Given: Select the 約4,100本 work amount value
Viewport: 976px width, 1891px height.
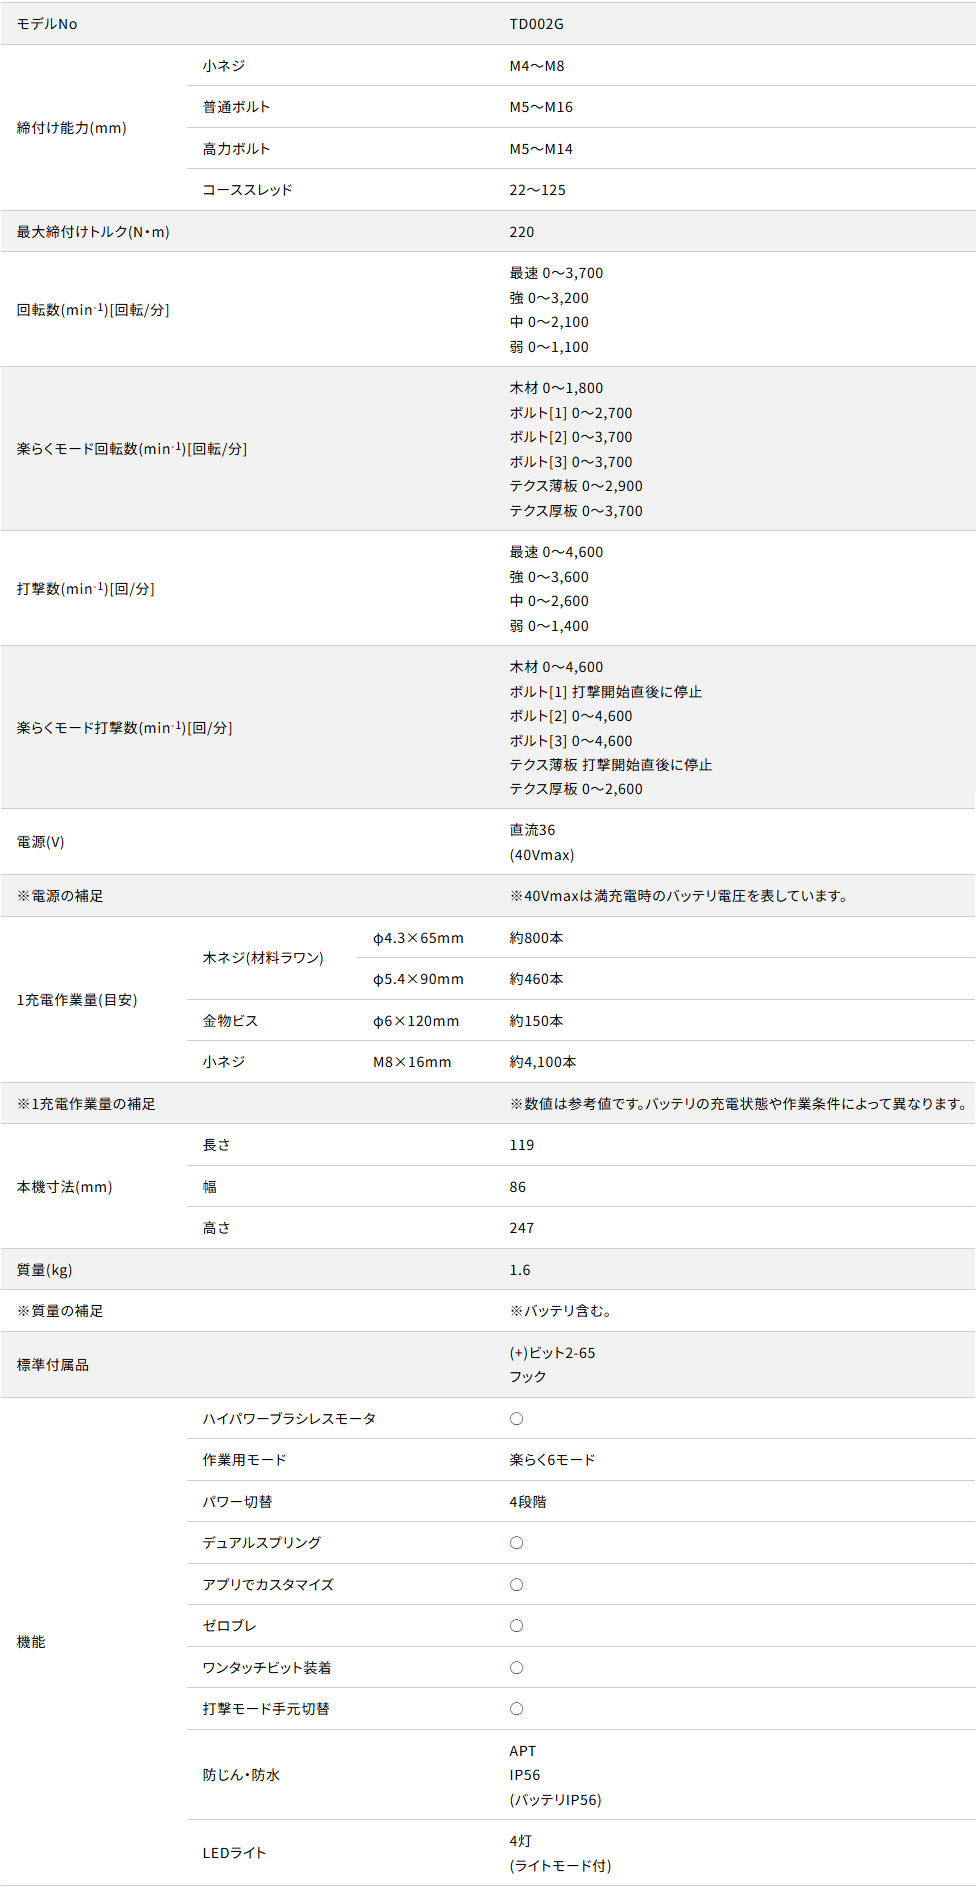Looking at the screenshot, I should [543, 1062].
